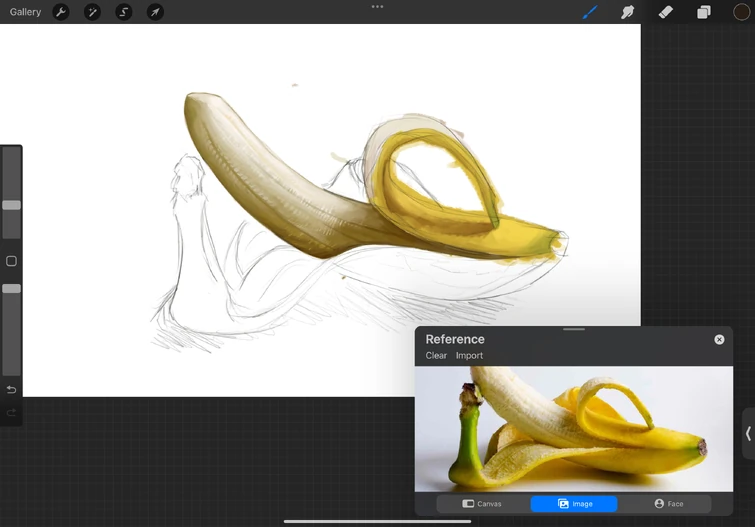755x527 pixels.
Task: Tap the Modify square button on sidebar
Action: pyautogui.click(x=11, y=261)
